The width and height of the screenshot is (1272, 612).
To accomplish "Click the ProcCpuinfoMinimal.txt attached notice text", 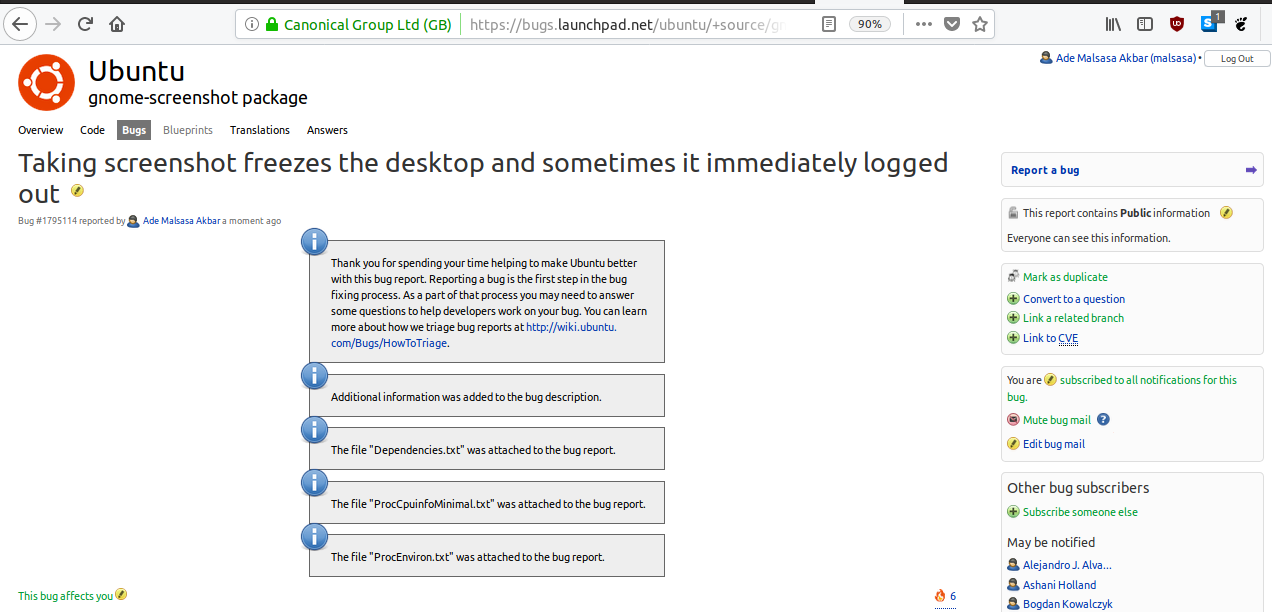I will pos(488,504).
